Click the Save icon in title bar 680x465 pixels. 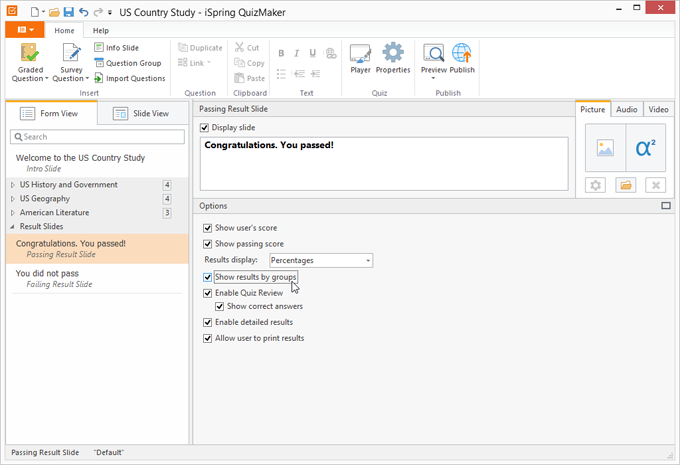69,12
